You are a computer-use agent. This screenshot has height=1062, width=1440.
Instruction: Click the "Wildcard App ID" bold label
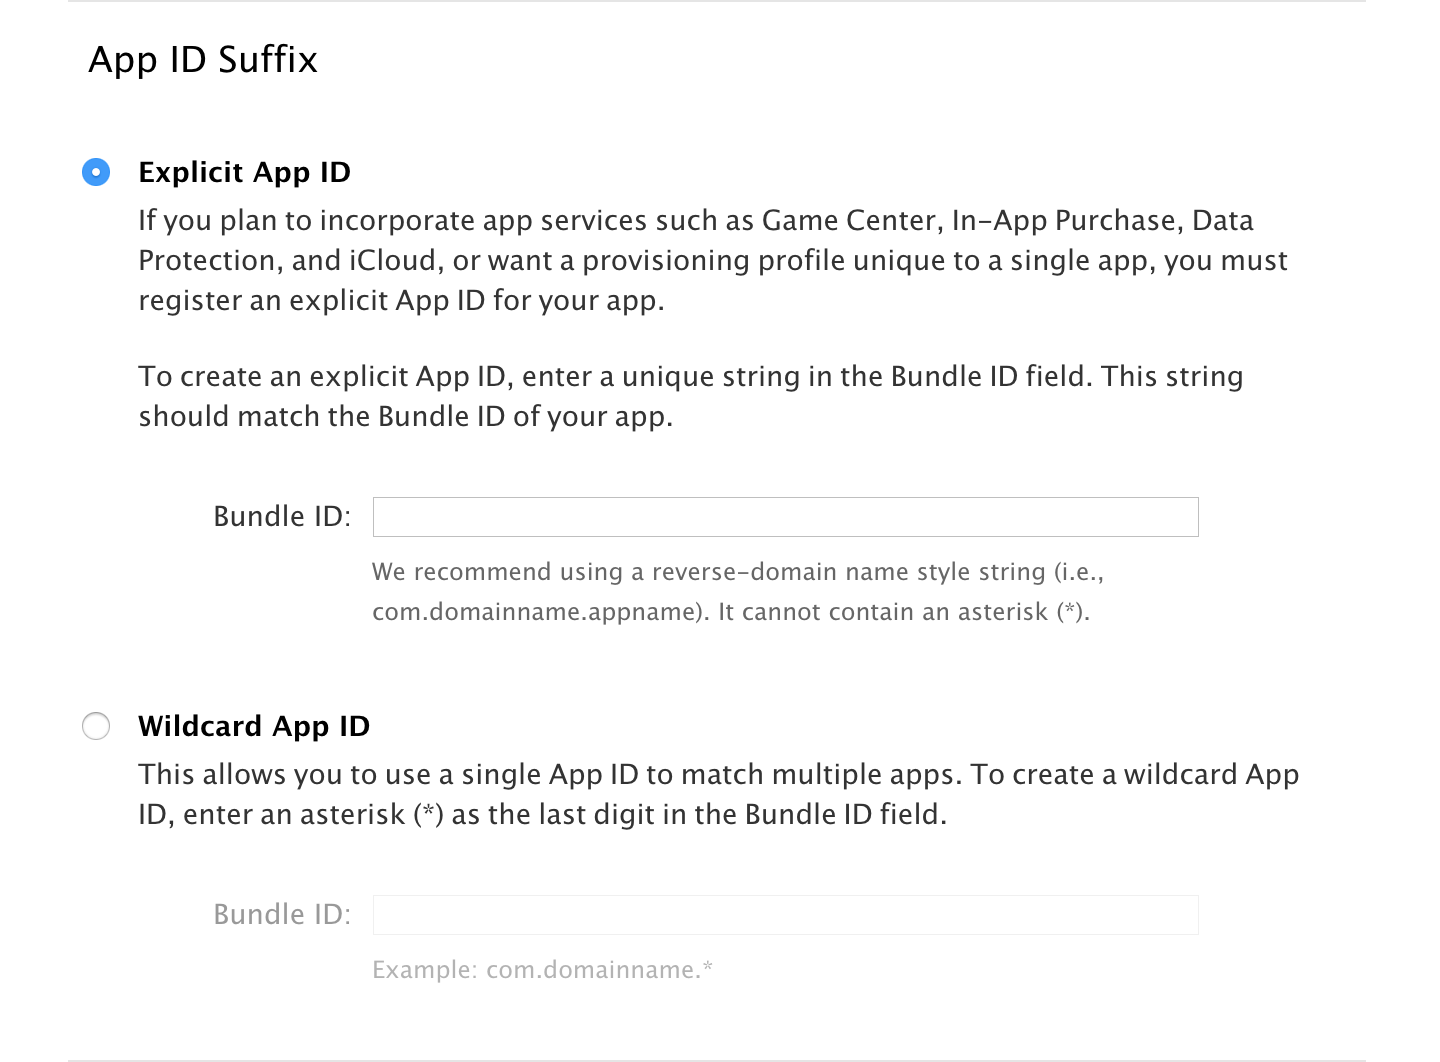(254, 726)
